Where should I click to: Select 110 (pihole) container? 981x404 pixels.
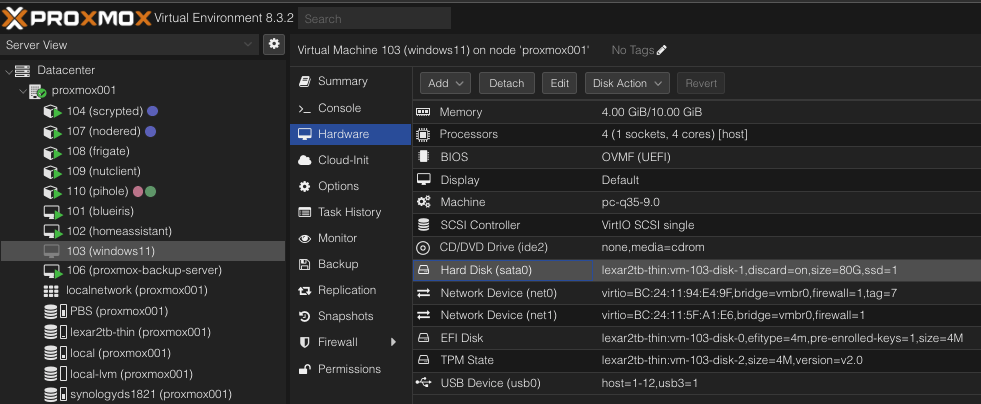(98, 191)
